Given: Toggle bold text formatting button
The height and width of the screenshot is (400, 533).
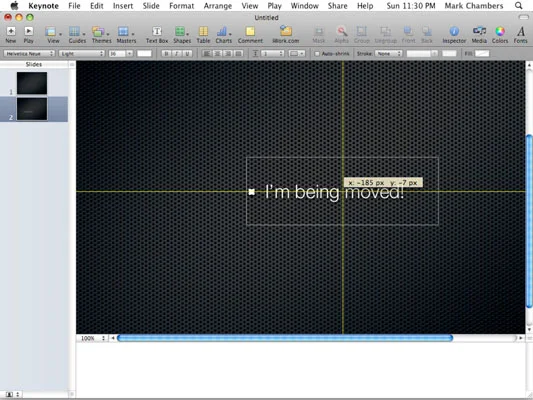Looking at the screenshot, I should pyautogui.click(x=166, y=54).
